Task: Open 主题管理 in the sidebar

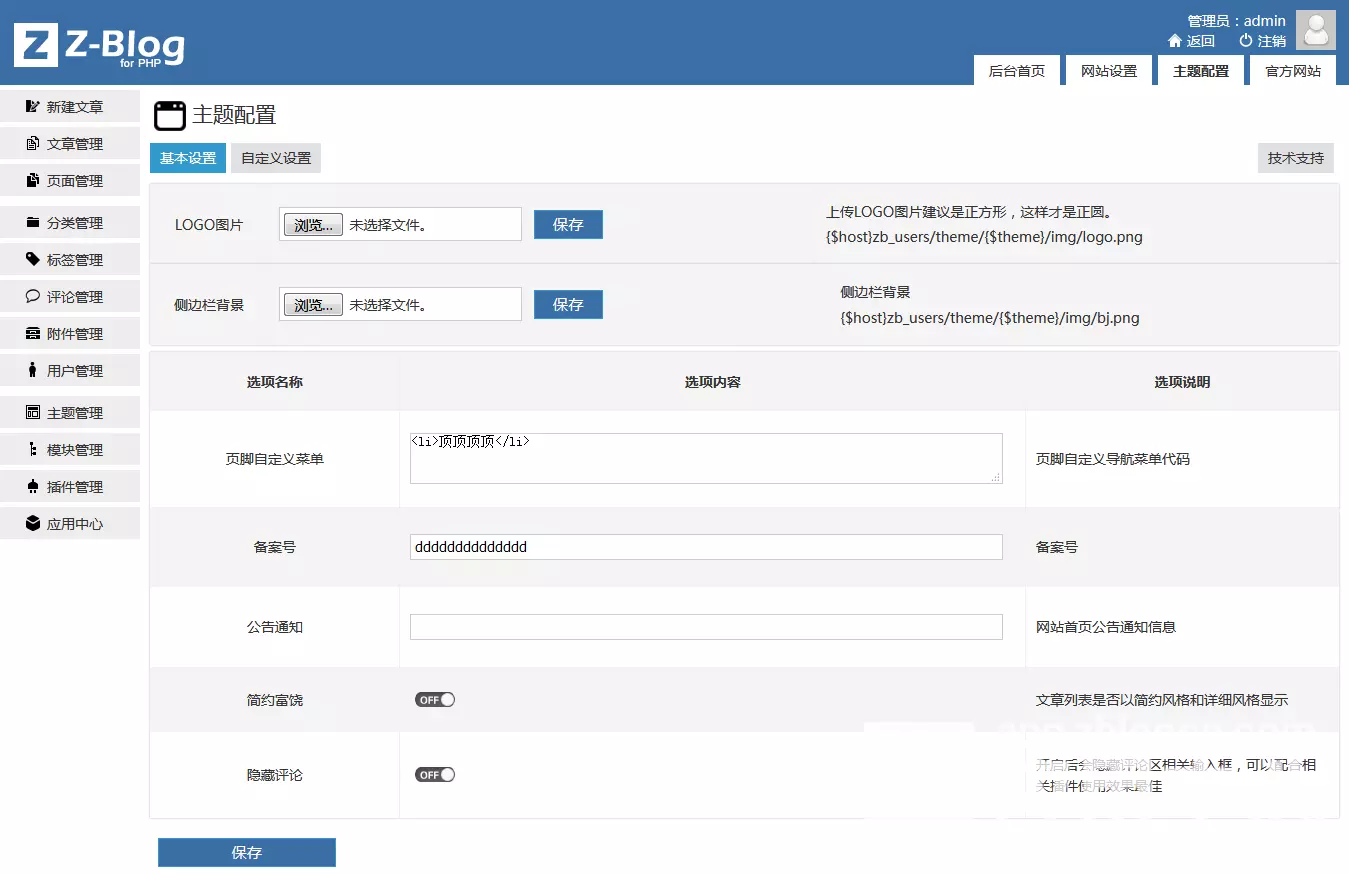Action: pyautogui.click(x=70, y=412)
